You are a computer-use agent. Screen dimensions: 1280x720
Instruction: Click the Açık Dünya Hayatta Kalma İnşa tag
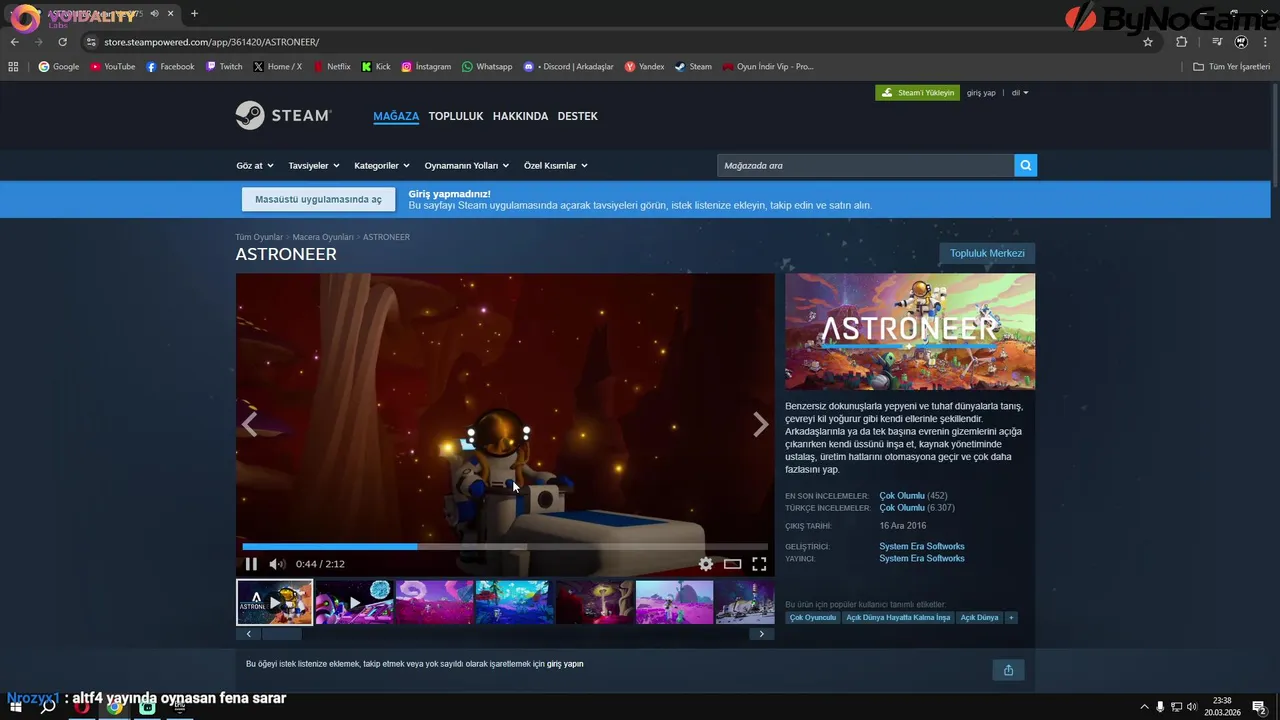[898, 618]
